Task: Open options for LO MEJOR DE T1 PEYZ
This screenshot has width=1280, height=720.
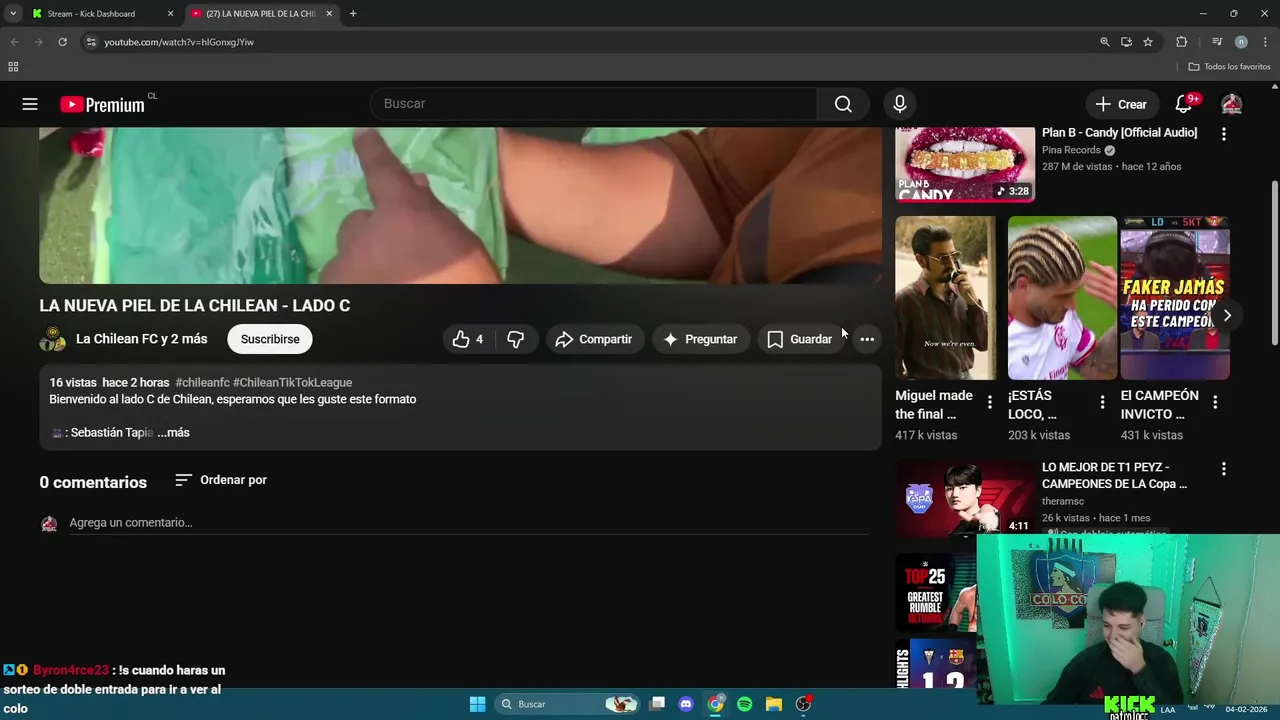Action: (x=1223, y=468)
